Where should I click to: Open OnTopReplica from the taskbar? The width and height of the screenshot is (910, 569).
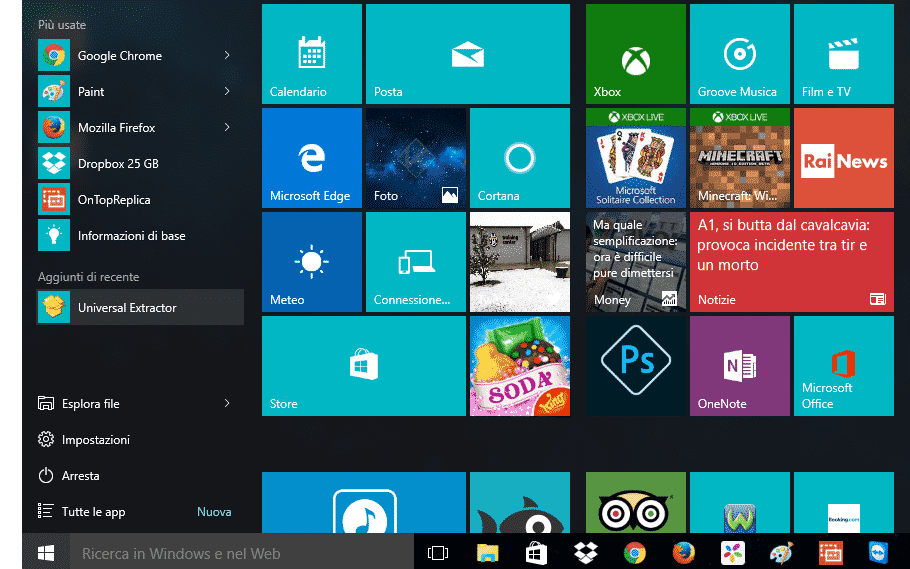click(830, 553)
